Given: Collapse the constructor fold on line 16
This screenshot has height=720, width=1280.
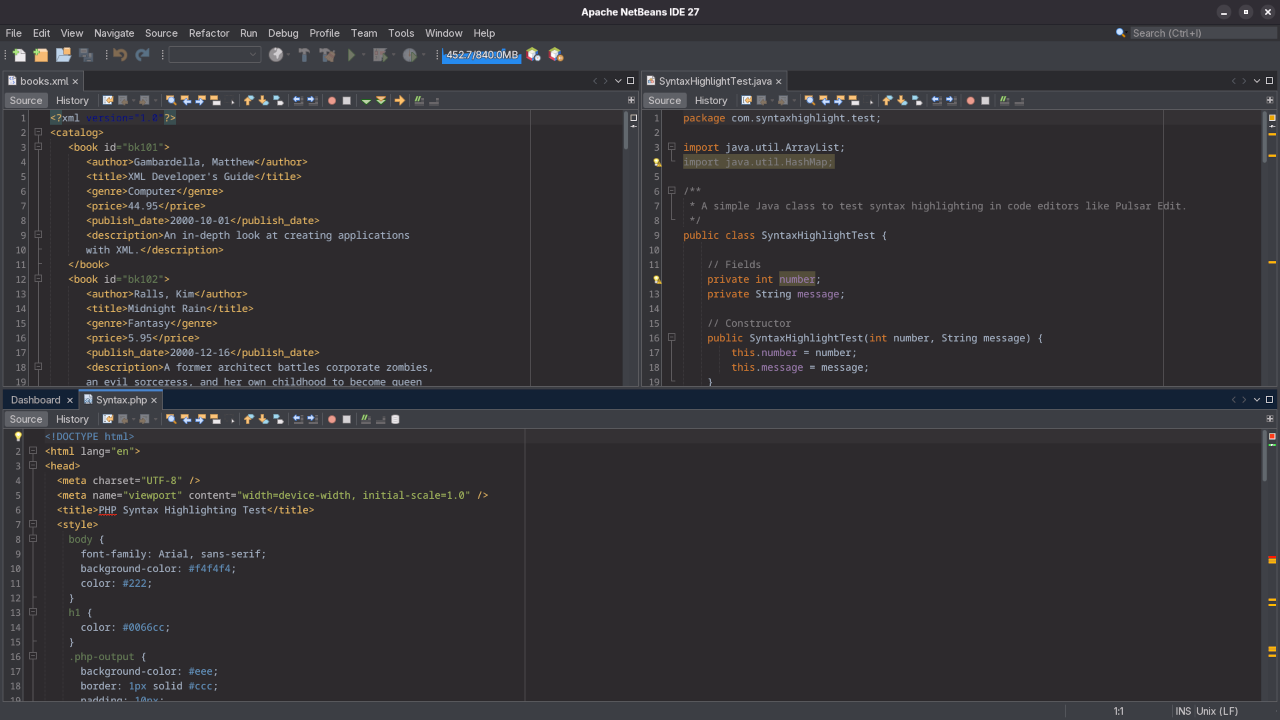Looking at the screenshot, I should [x=672, y=338].
